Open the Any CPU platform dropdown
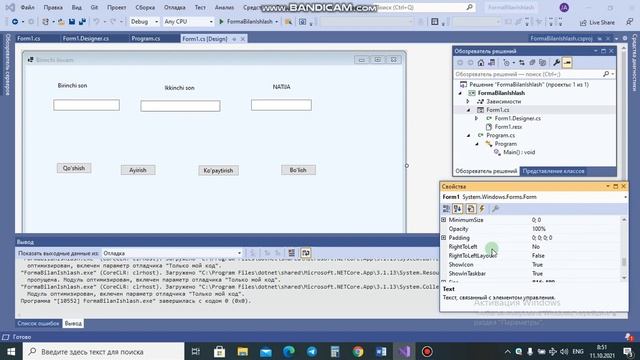640x360 pixels. click(x=188, y=22)
